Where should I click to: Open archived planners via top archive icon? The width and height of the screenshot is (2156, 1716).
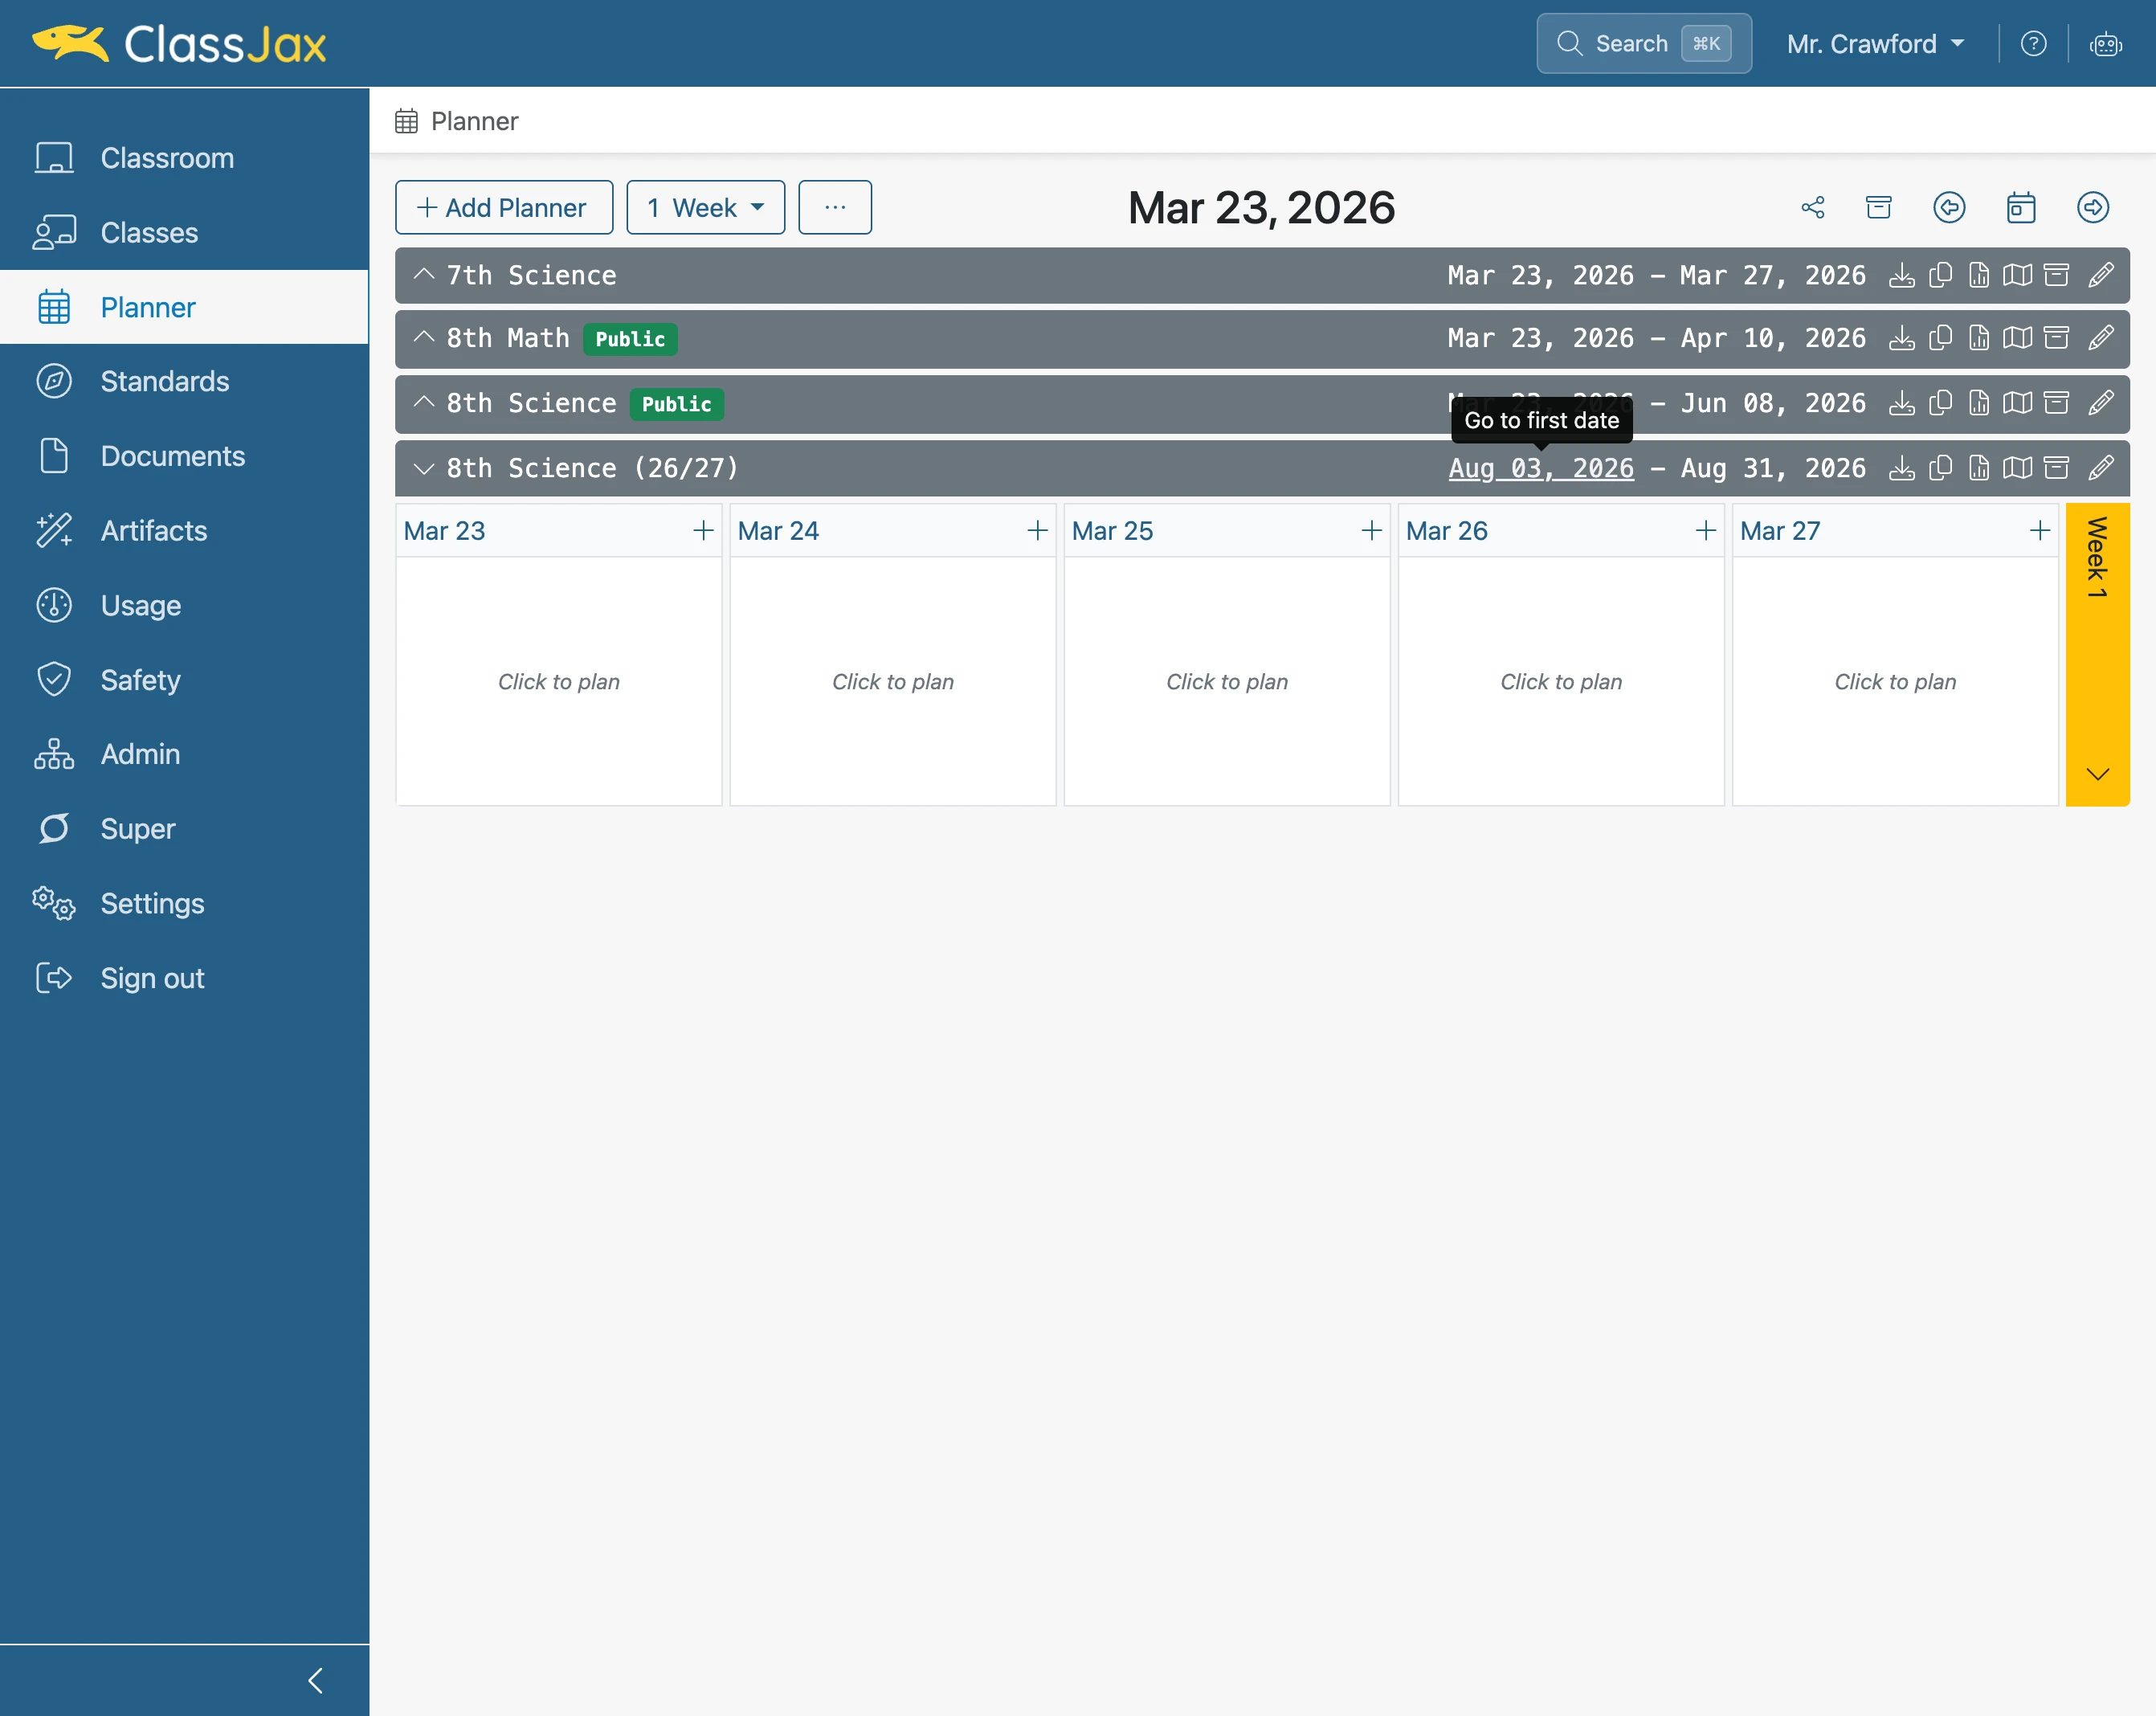coord(1879,207)
